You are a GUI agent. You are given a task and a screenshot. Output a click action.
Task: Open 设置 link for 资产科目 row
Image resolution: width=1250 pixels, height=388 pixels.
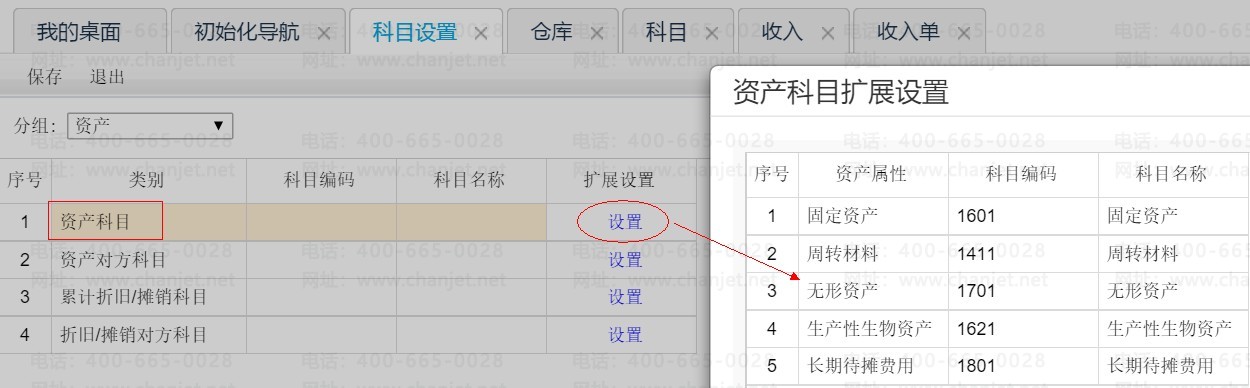click(625, 222)
